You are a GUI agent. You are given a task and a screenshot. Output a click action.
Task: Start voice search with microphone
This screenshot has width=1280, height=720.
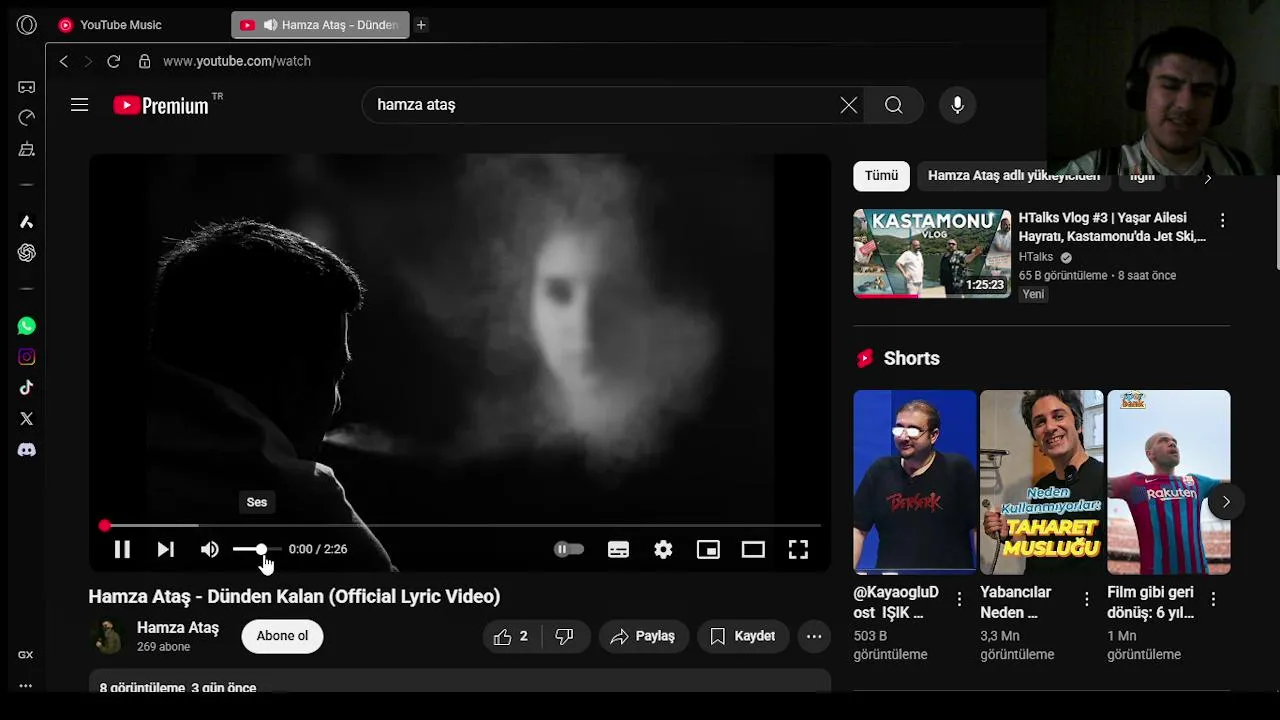tap(957, 105)
